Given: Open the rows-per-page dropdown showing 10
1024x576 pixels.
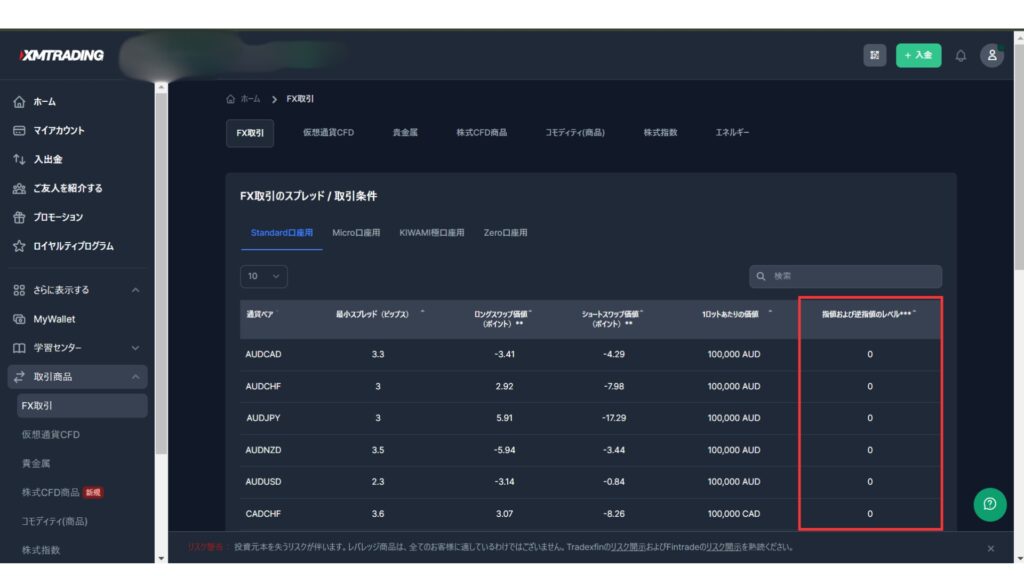Looking at the screenshot, I should [x=264, y=276].
